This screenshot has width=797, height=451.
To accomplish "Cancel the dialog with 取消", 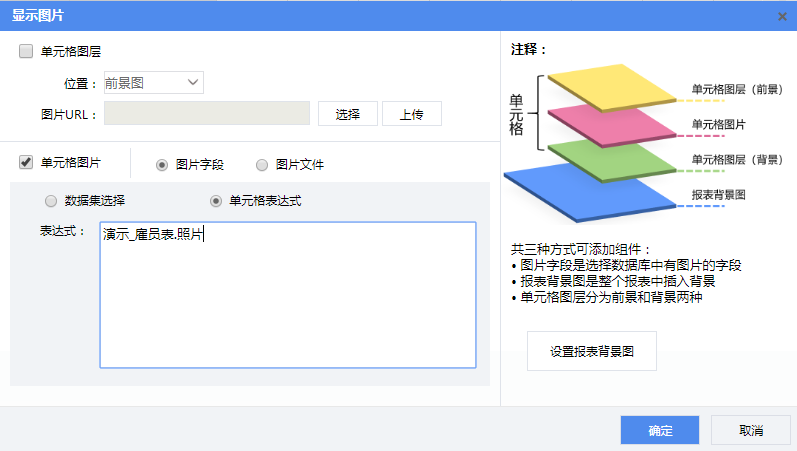I will (x=750, y=430).
